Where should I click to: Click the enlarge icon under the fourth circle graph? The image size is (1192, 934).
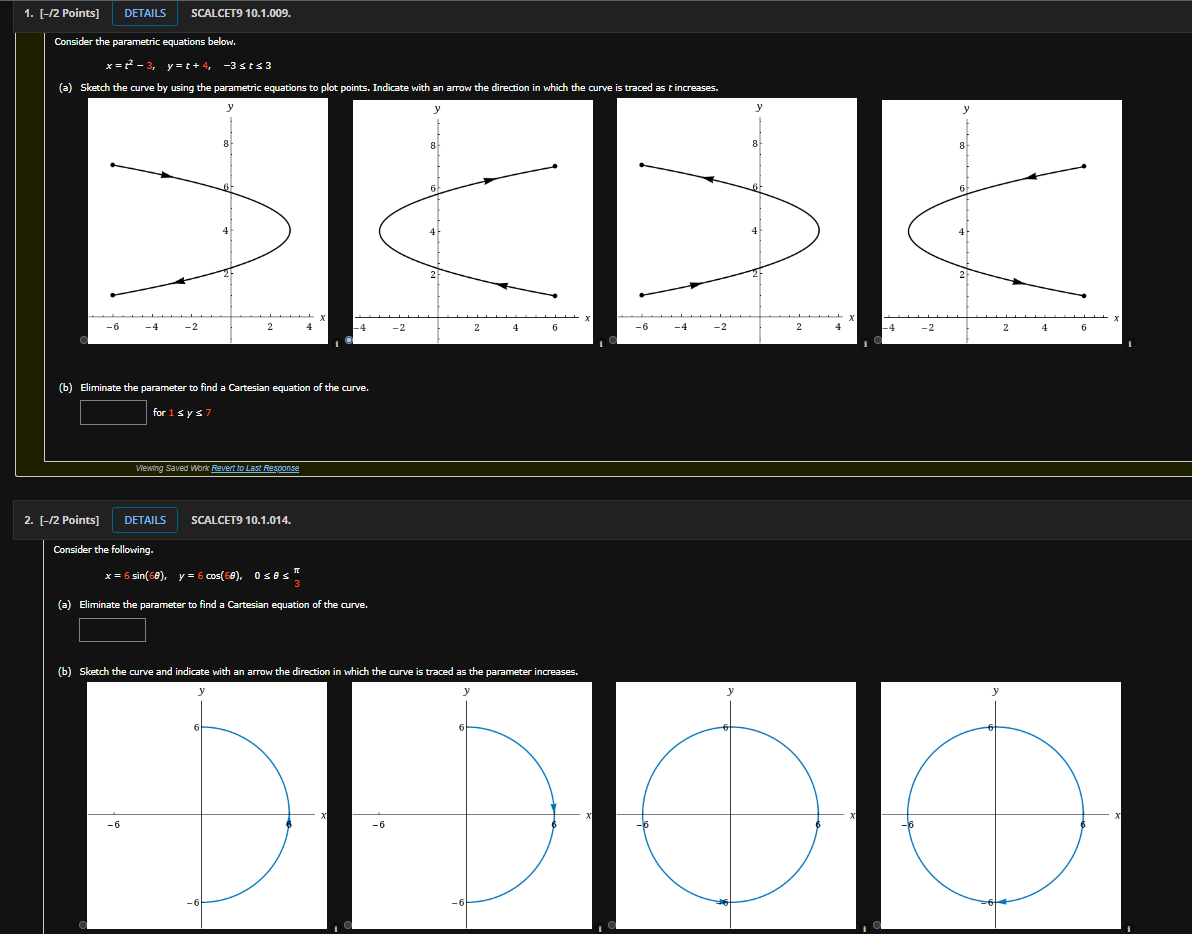(1129, 929)
